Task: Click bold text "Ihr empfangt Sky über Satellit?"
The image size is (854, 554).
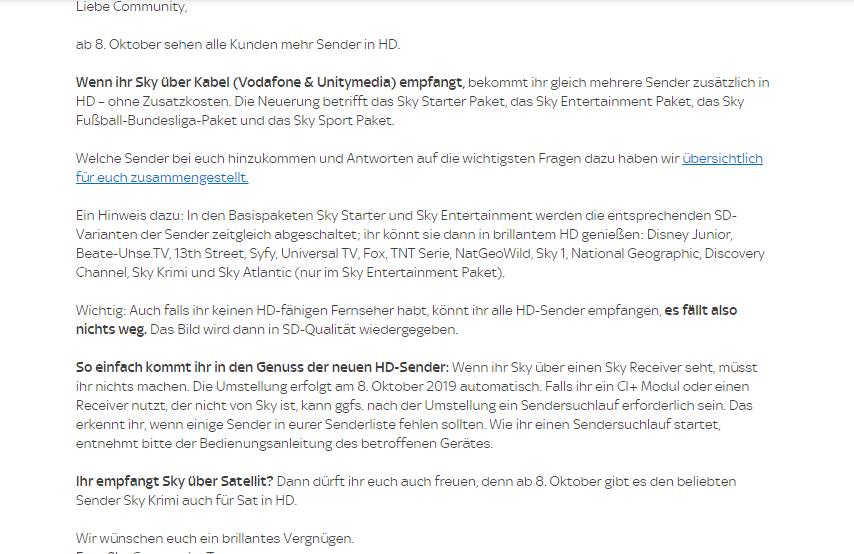Action: [174, 482]
